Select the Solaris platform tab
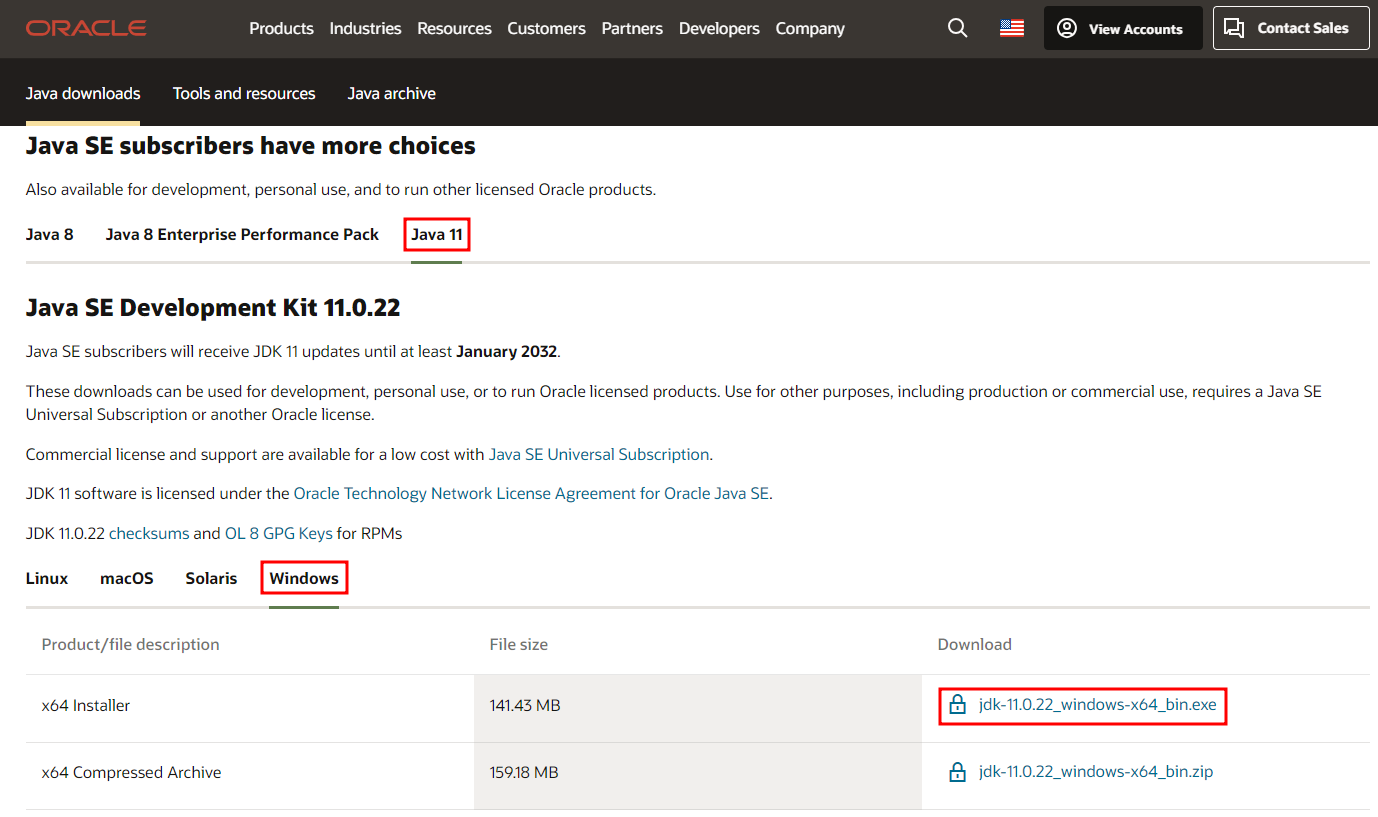Image resolution: width=1378 pixels, height=817 pixels. click(x=211, y=578)
